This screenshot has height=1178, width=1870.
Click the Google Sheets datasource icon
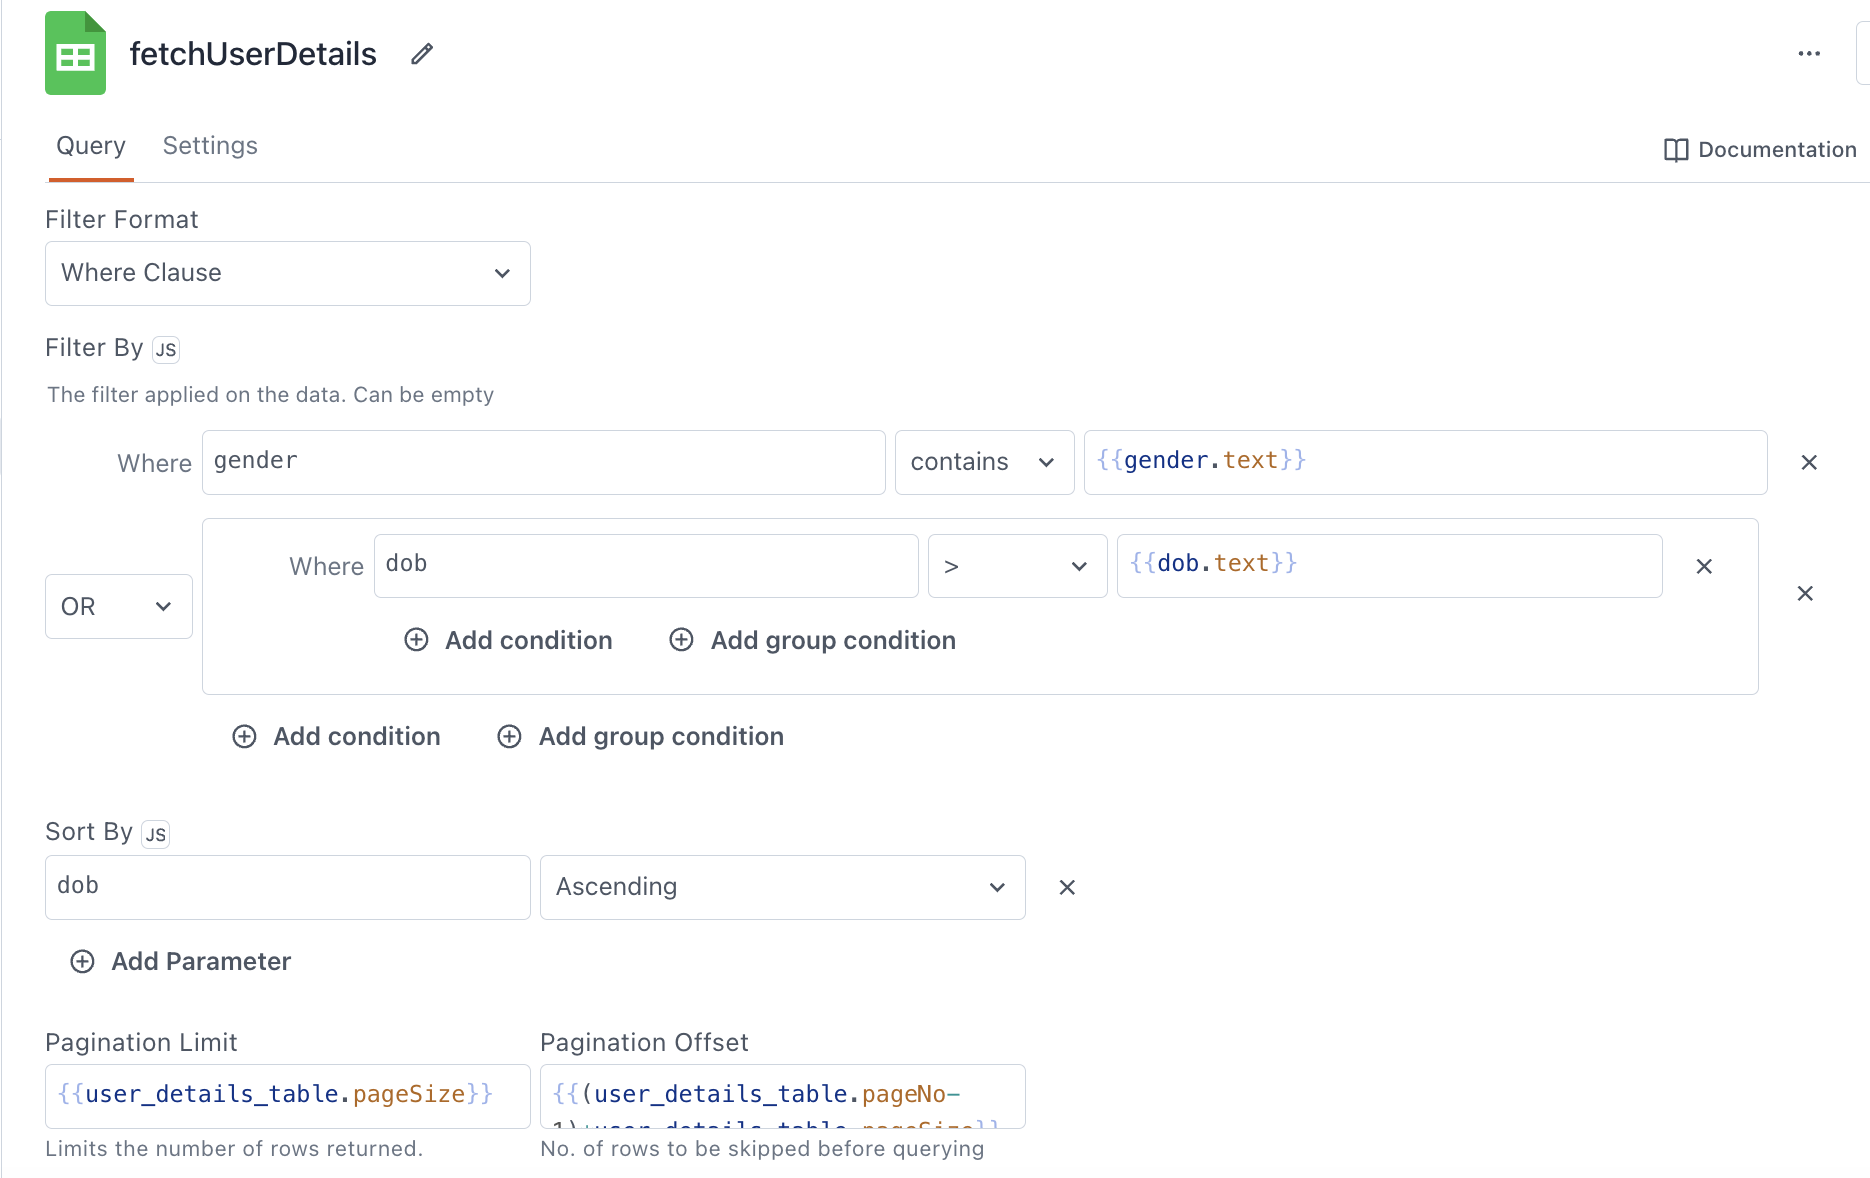pyautogui.click(x=74, y=53)
